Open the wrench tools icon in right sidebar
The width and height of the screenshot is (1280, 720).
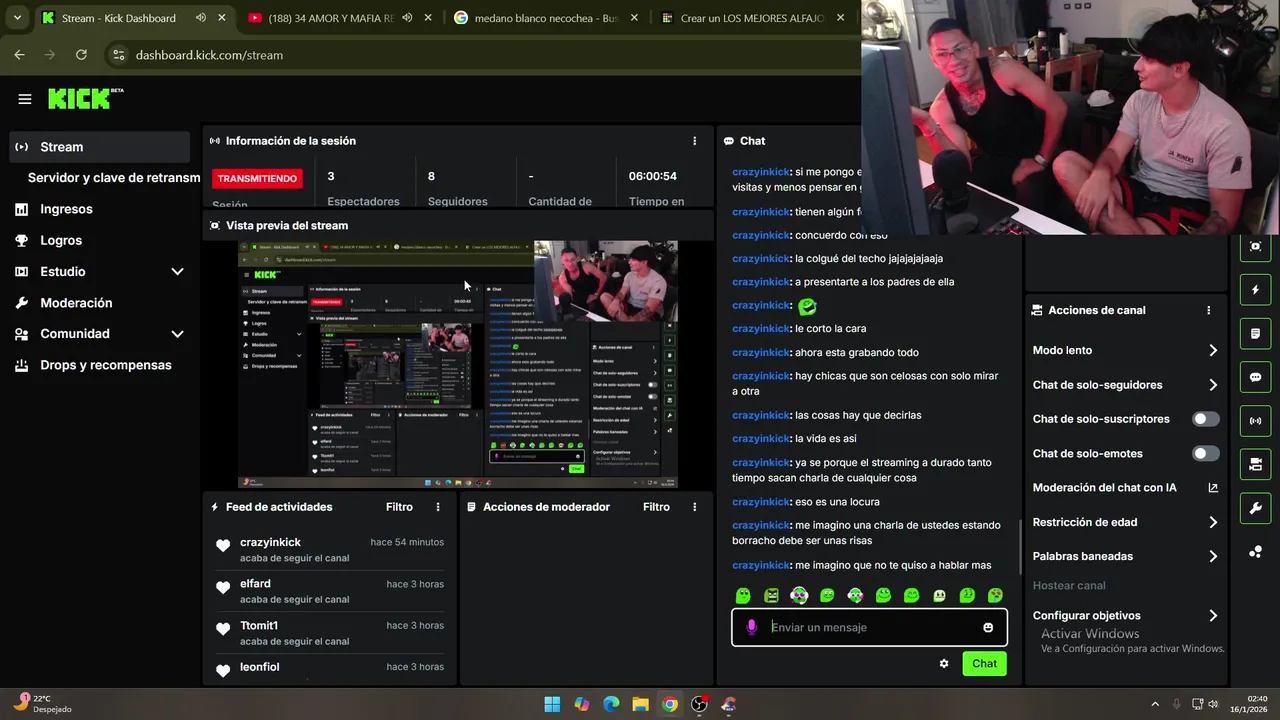1255,508
